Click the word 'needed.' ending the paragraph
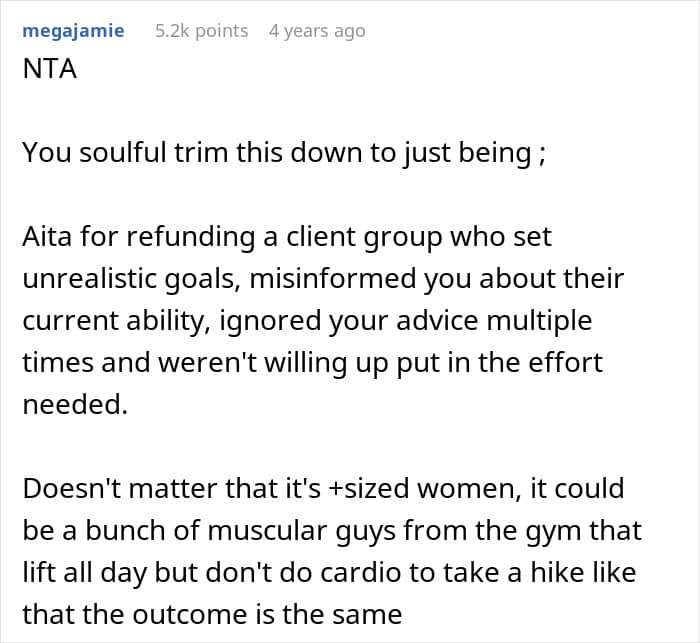700x643 pixels. pyautogui.click(x=75, y=405)
